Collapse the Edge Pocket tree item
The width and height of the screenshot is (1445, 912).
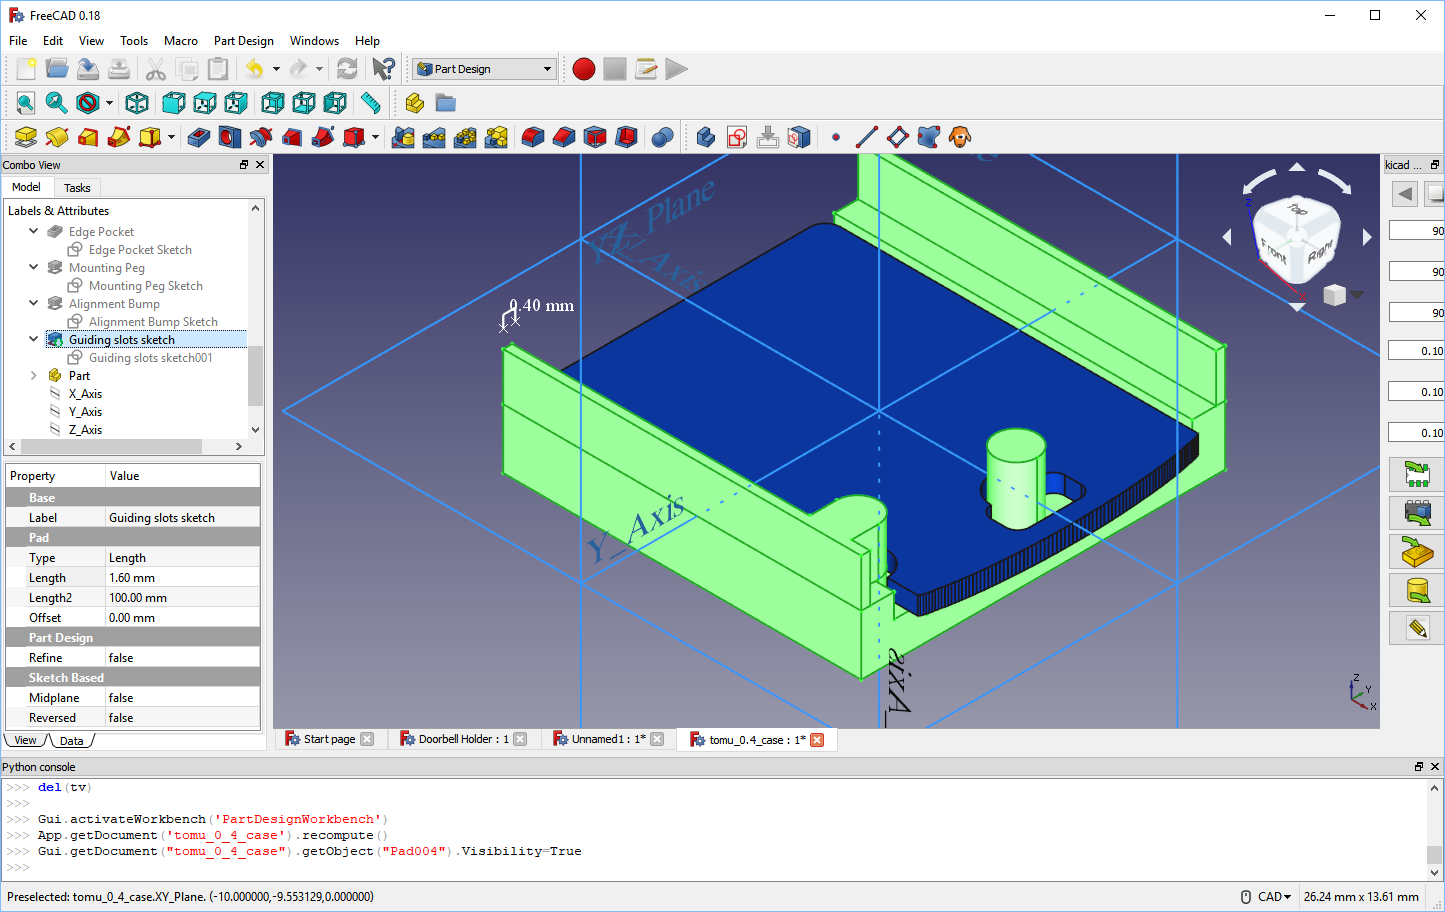pyautogui.click(x=33, y=231)
